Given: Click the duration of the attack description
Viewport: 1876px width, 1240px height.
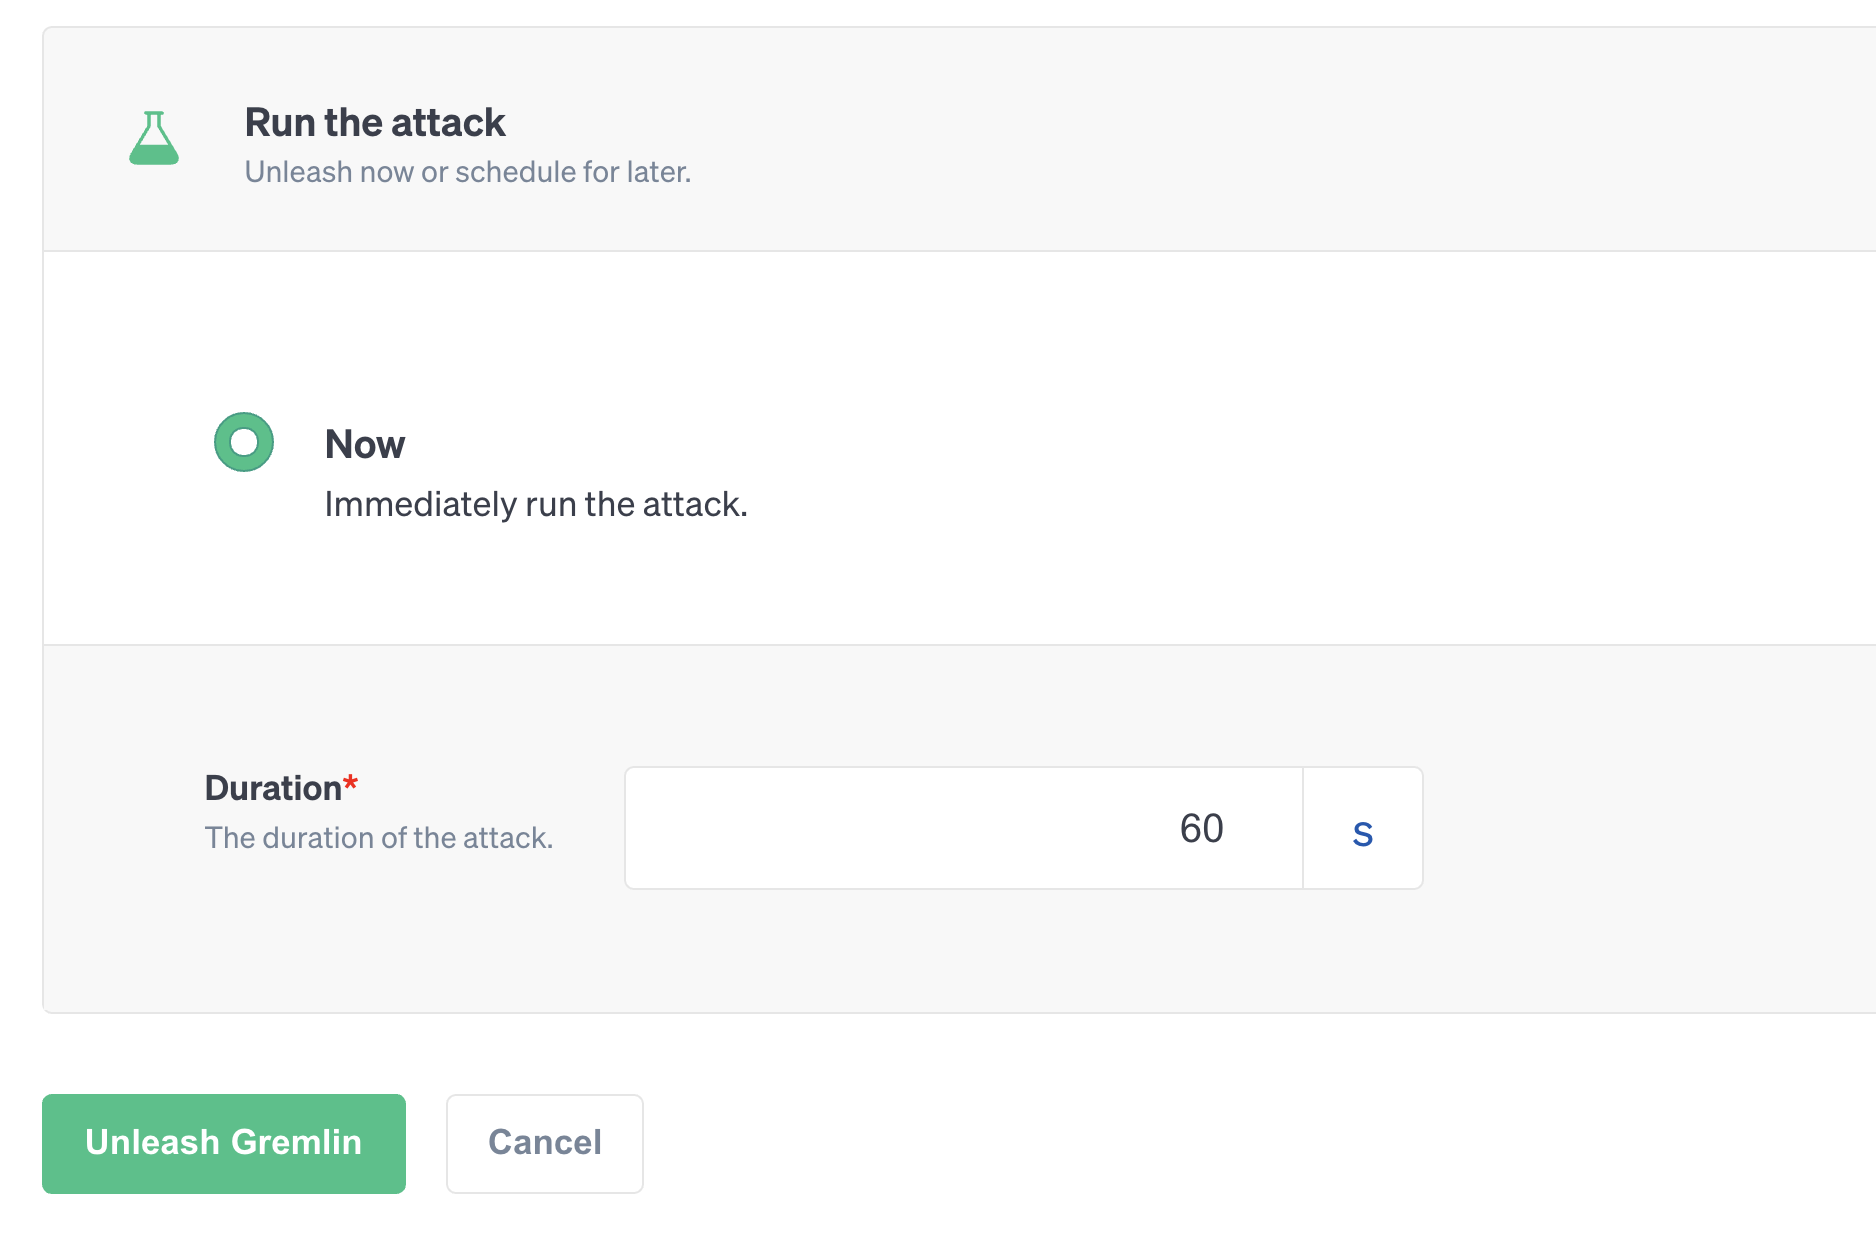Looking at the screenshot, I should (379, 837).
